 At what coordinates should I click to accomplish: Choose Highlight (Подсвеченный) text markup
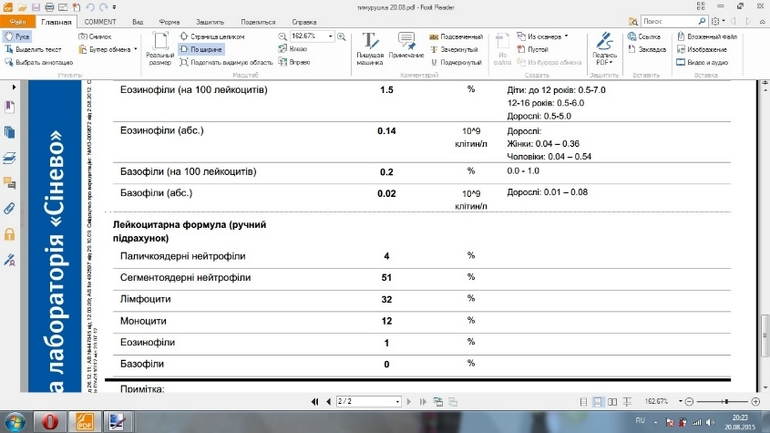(455, 36)
